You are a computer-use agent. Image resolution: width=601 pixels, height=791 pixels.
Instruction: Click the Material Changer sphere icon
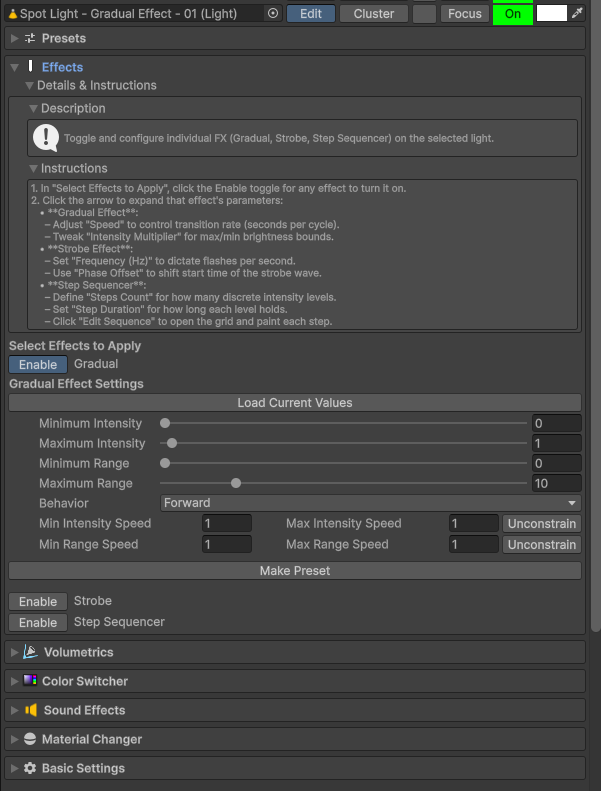coord(30,739)
